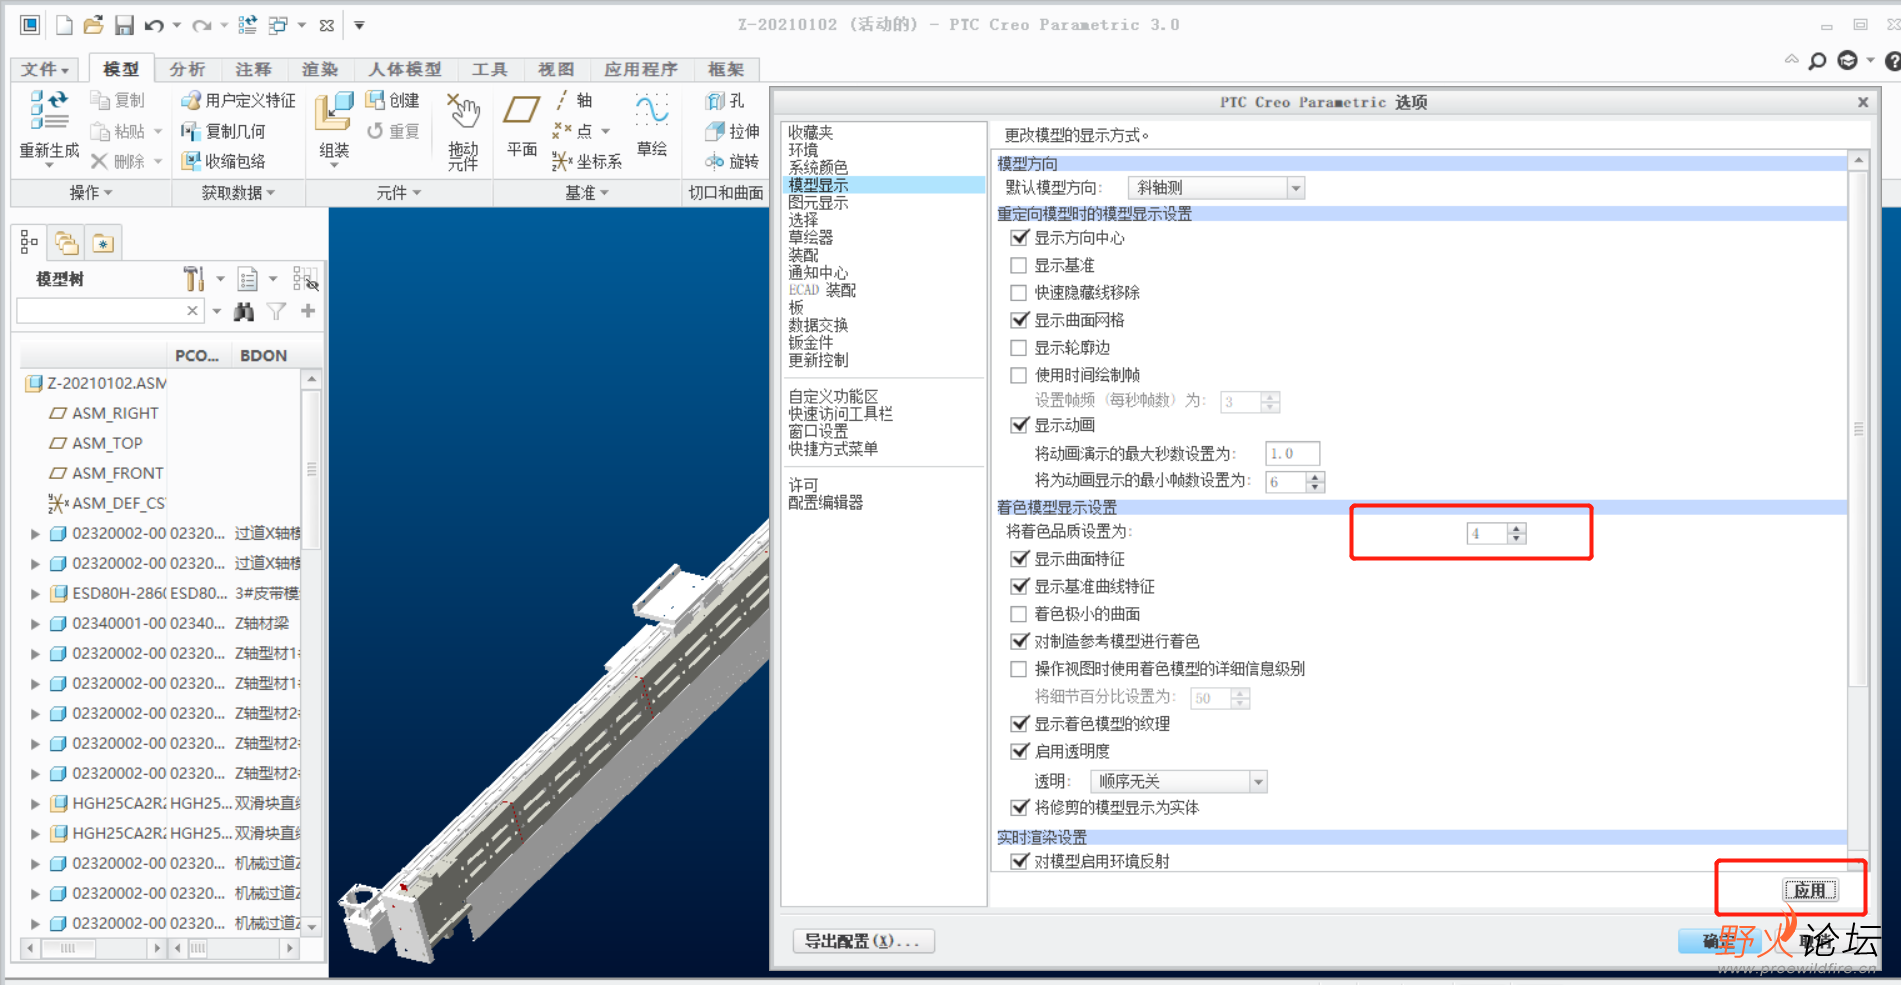Expand the 基准 ribbon group menu
The image size is (1901, 985).
point(587,193)
